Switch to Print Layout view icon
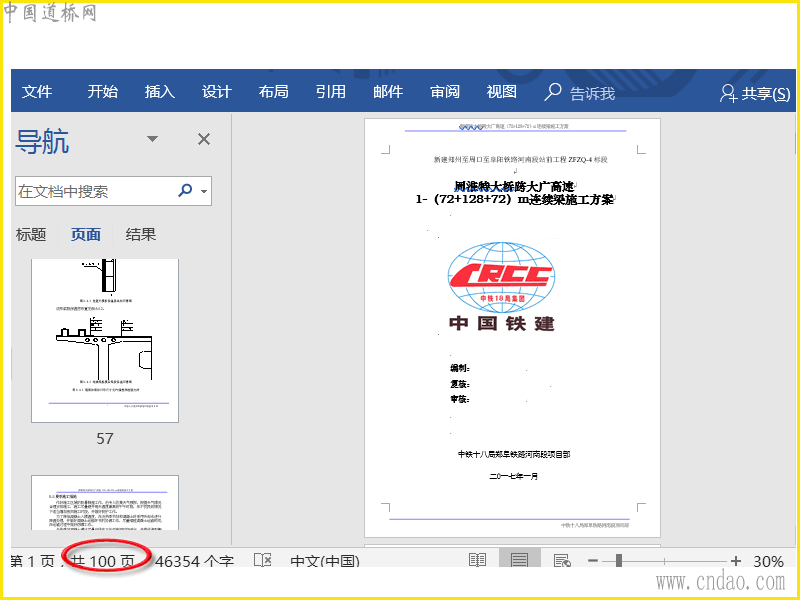 click(519, 559)
